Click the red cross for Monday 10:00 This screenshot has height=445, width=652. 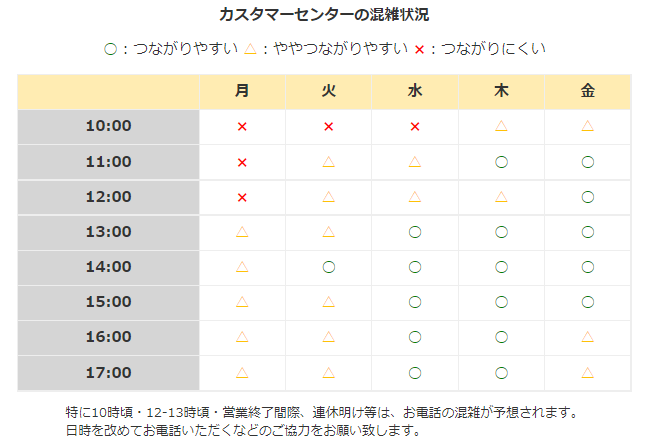tap(242, 127)
